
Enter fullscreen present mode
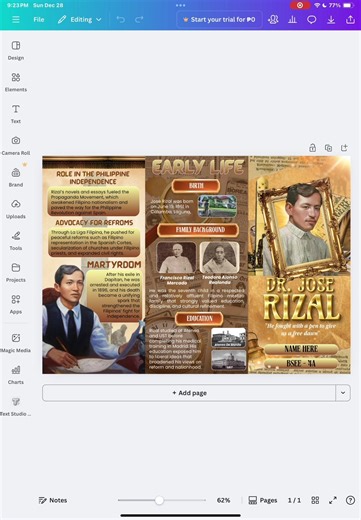point(333,500)
